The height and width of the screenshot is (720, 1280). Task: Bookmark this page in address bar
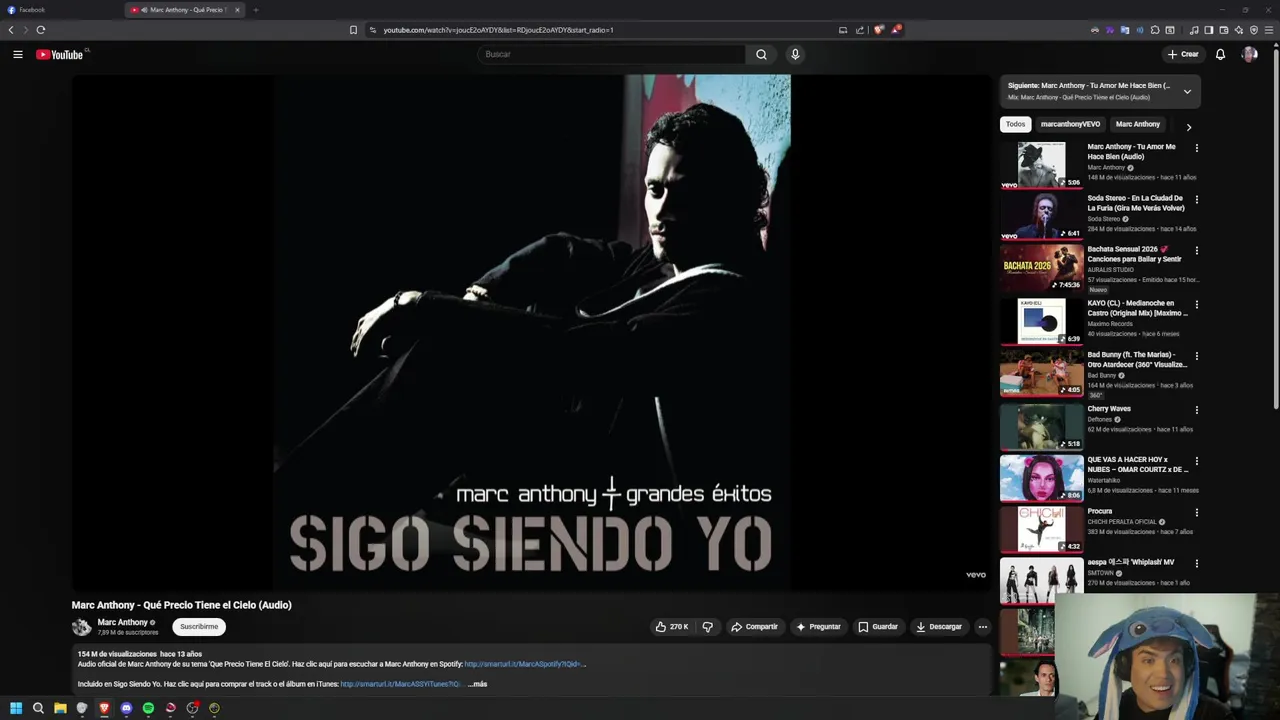tap(353, 30)
